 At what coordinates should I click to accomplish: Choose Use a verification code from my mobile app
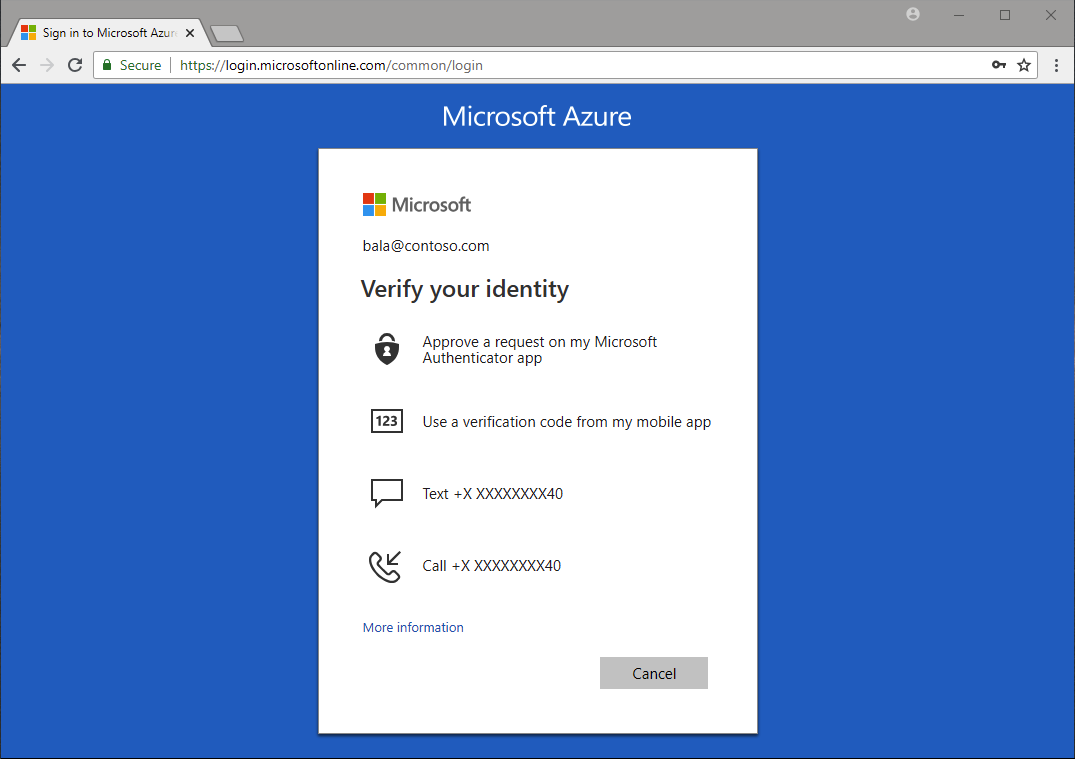[x=566, y=421]
